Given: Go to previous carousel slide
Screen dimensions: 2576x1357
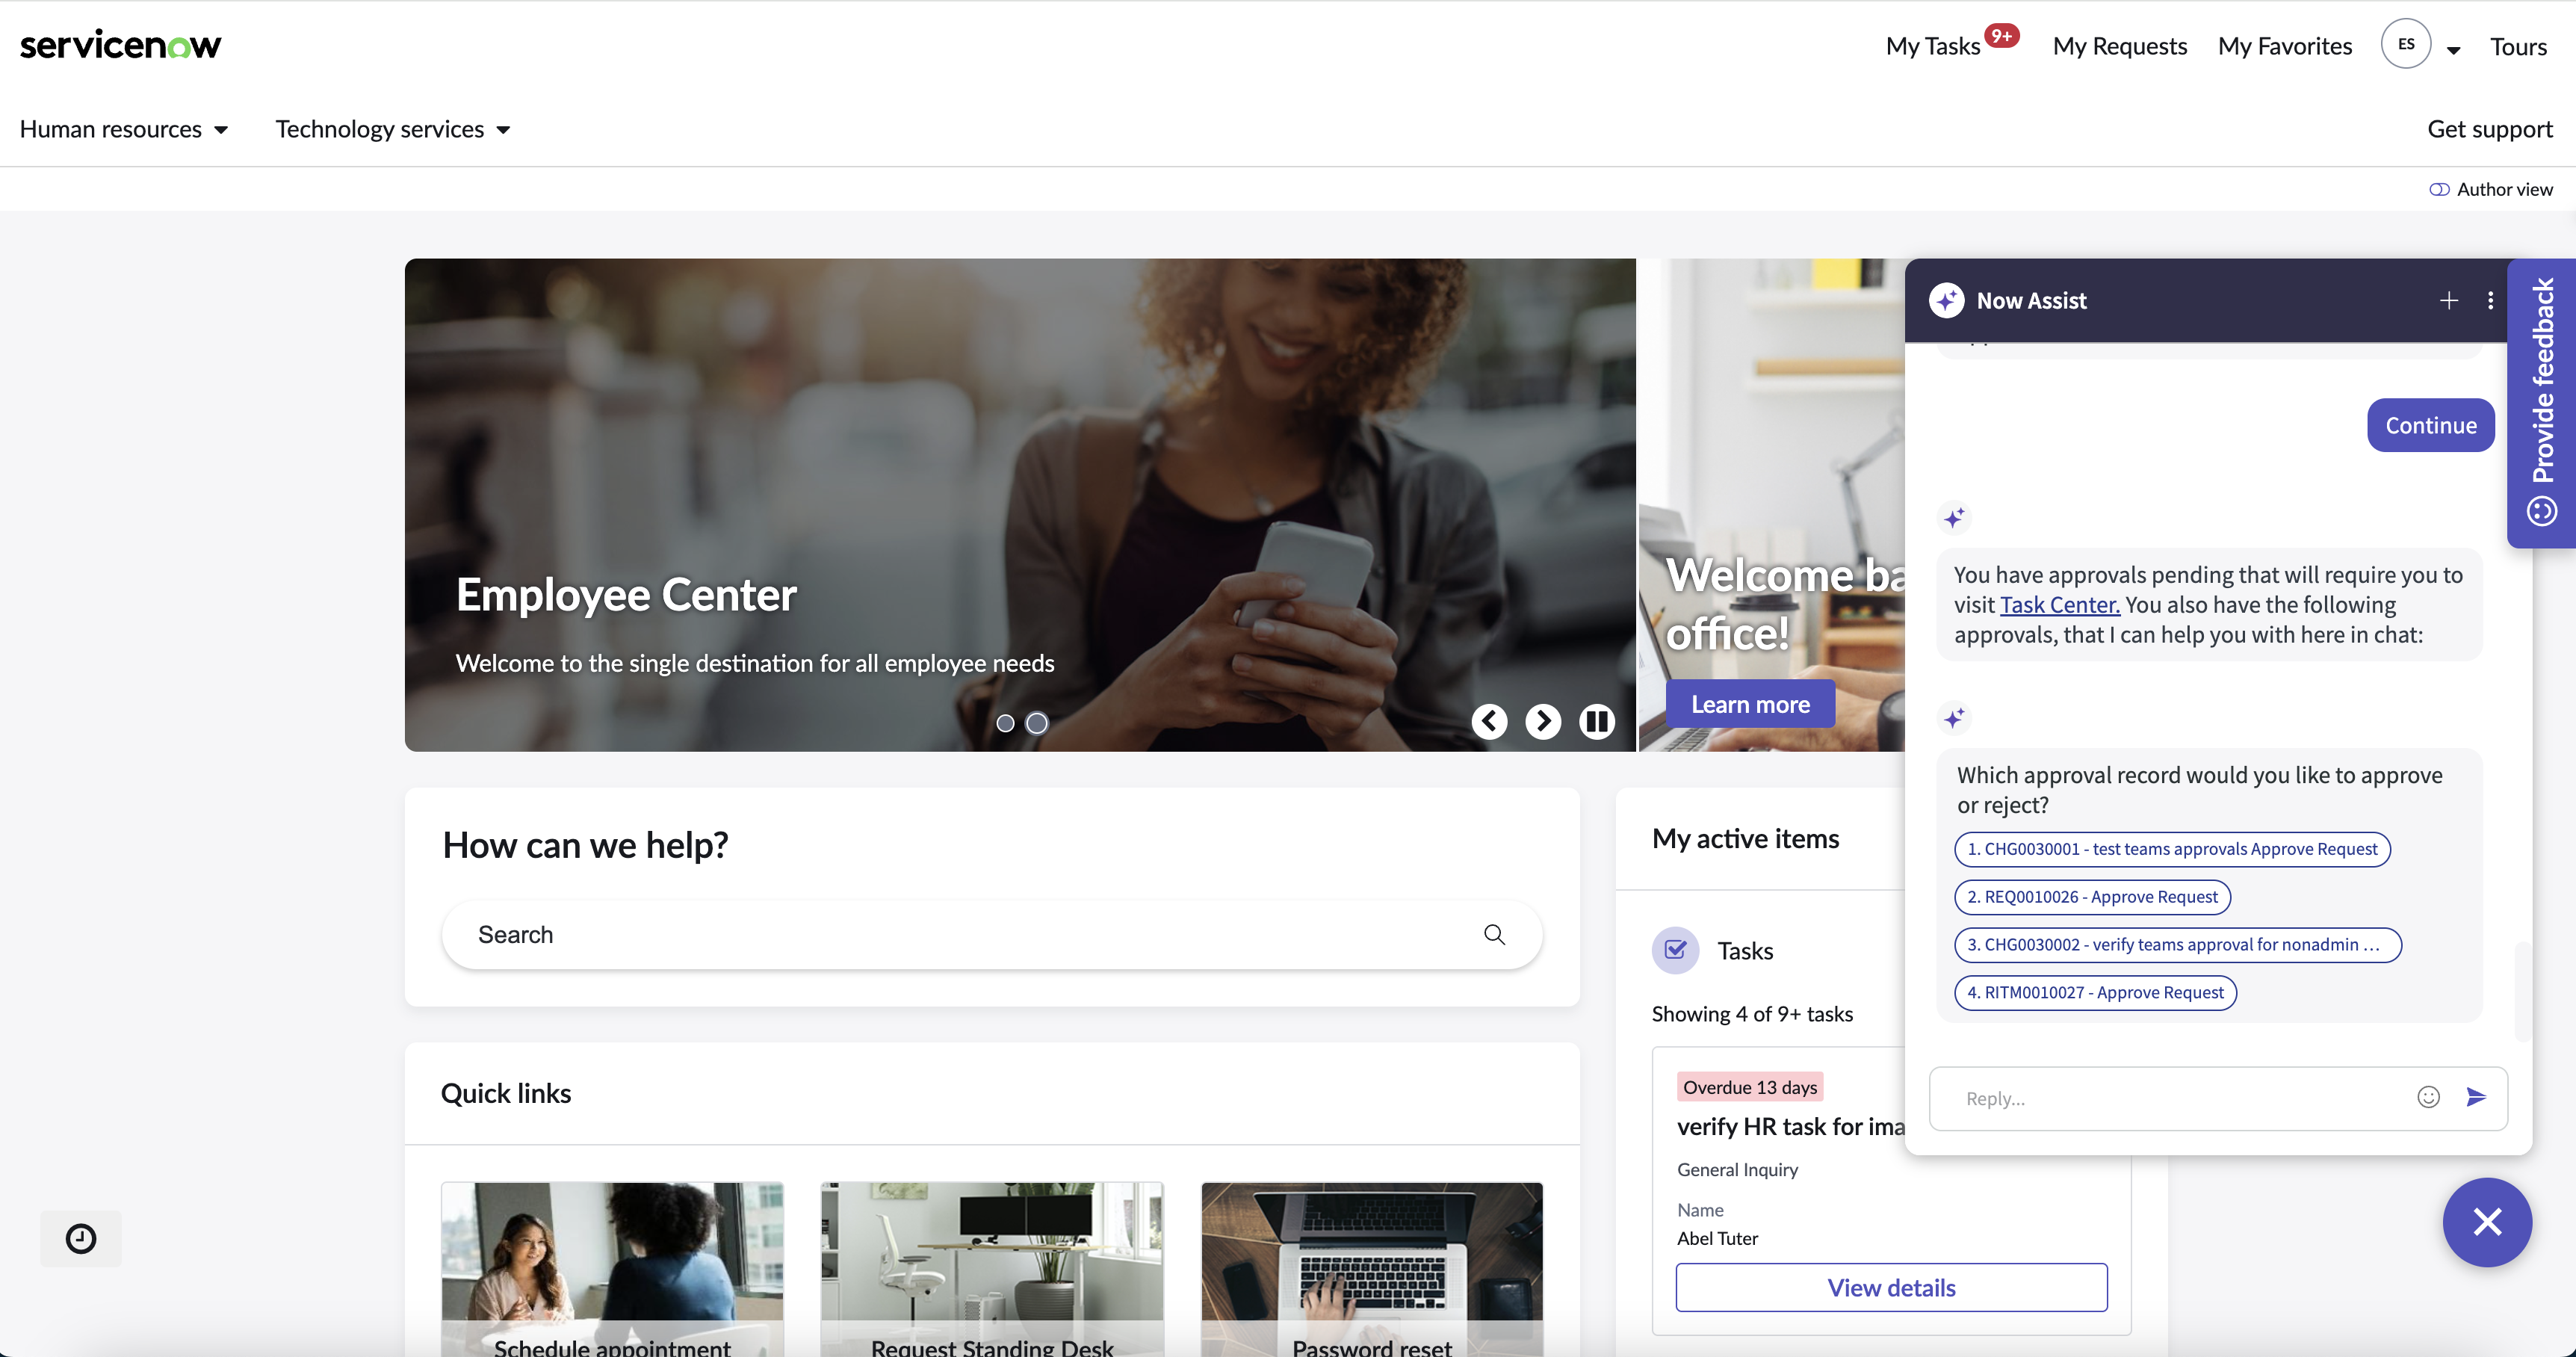Looking at the screenshot, I should coord(1489,721).
